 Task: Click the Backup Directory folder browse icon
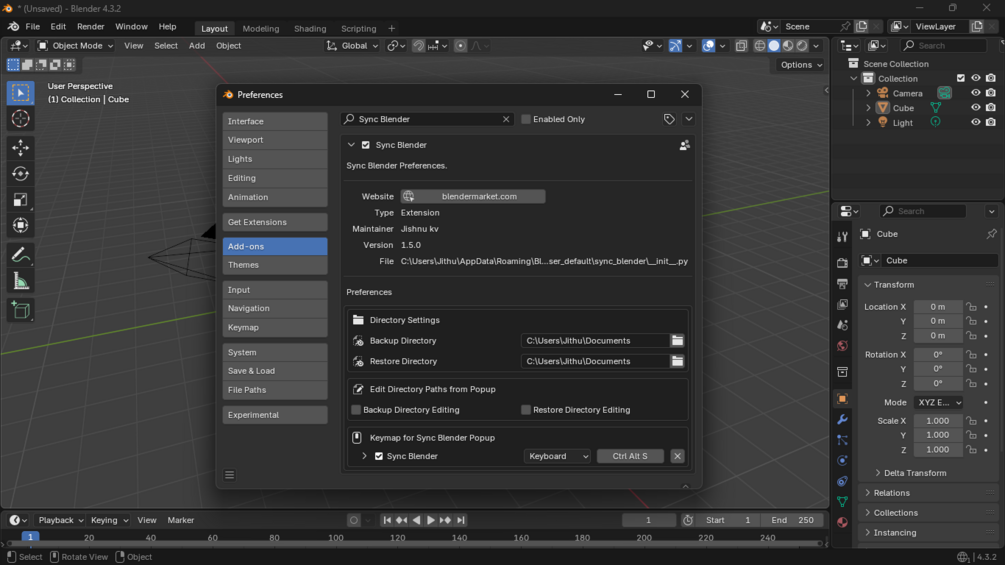point(677,341)
